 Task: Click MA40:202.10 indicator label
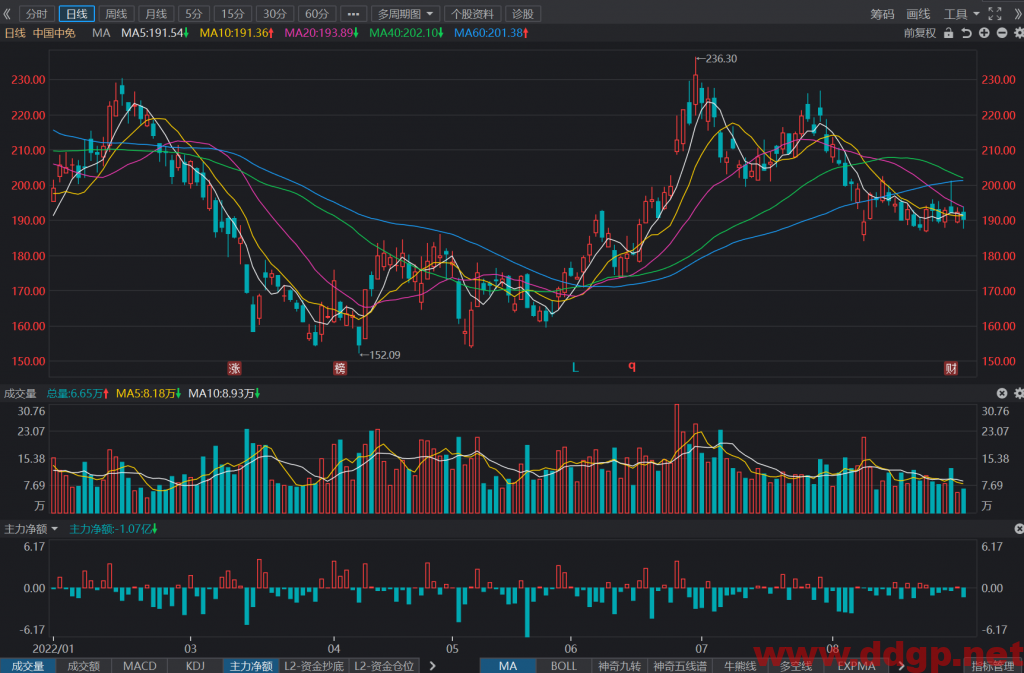(406, 33)
